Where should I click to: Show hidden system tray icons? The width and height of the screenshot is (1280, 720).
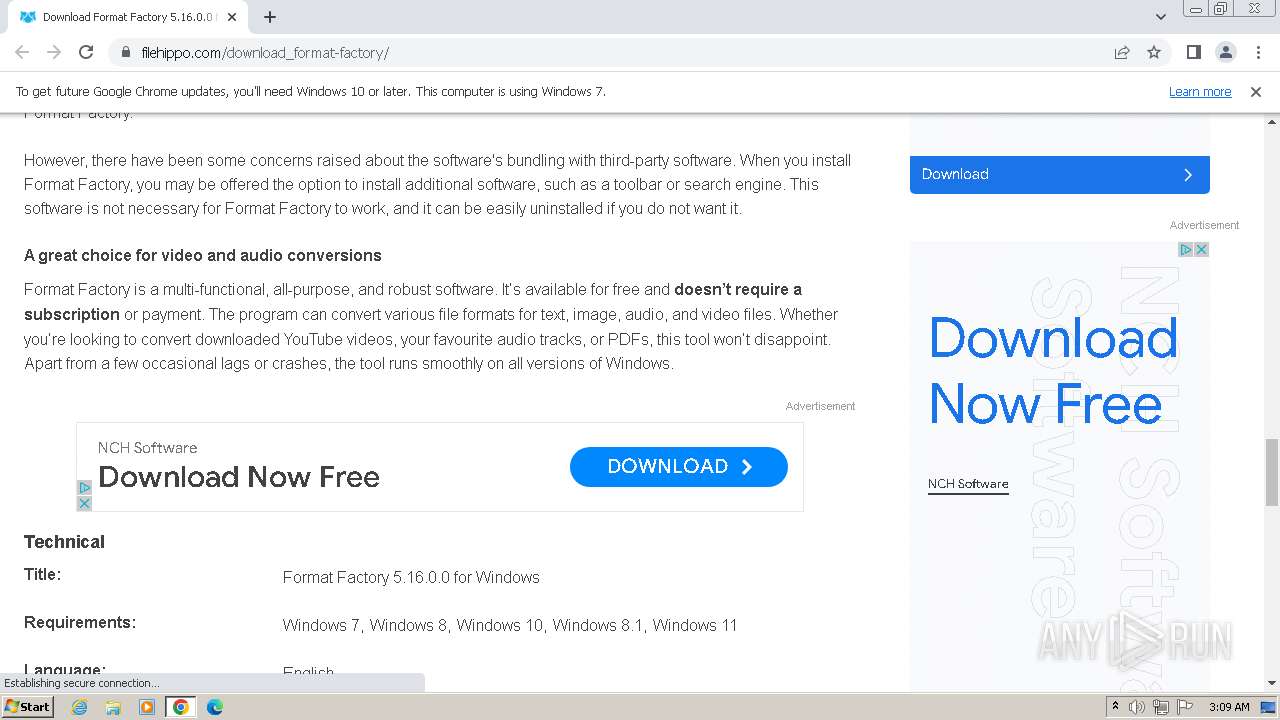point(1115,707)
